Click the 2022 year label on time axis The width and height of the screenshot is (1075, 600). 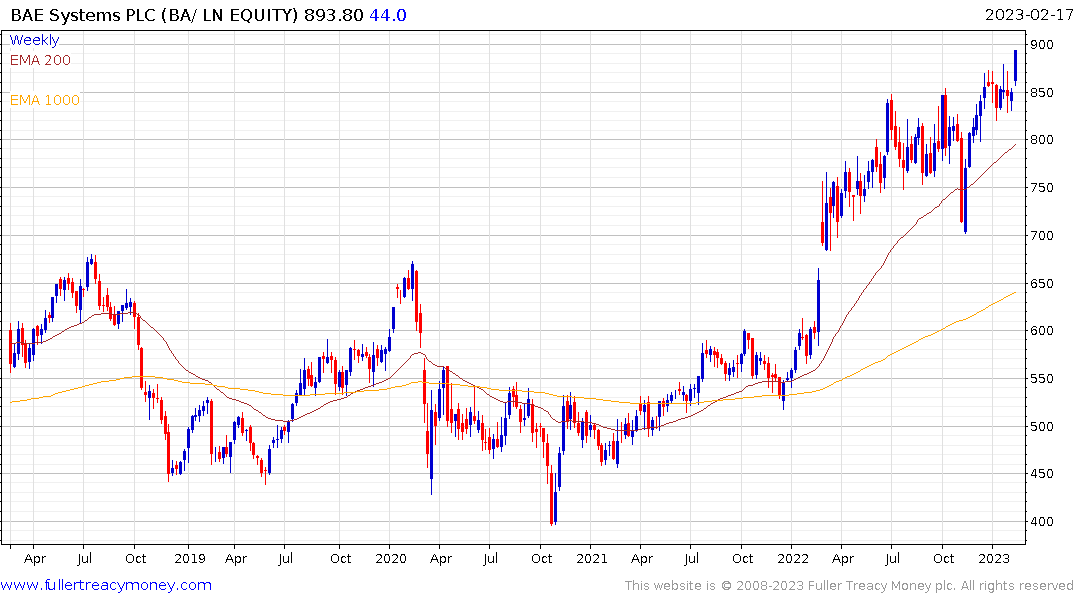pos(793,558)
